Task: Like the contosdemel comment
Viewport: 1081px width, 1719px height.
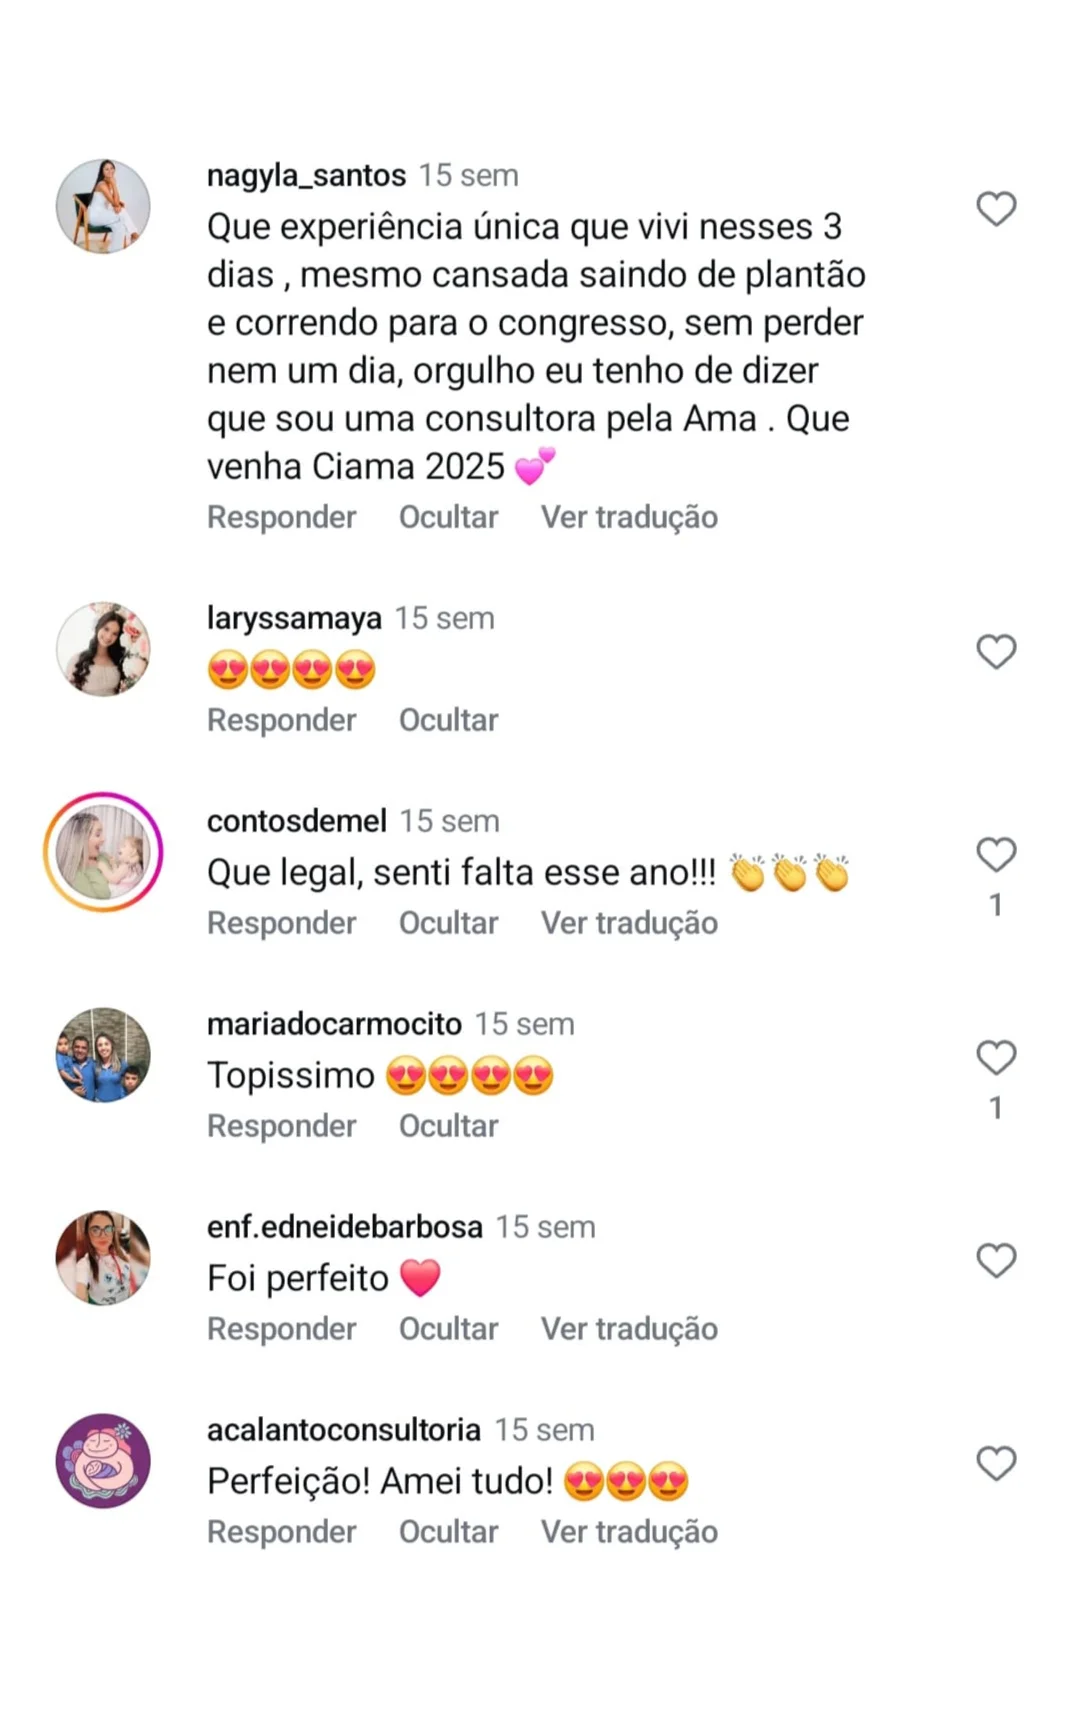Action: click(x=996, y=855)
